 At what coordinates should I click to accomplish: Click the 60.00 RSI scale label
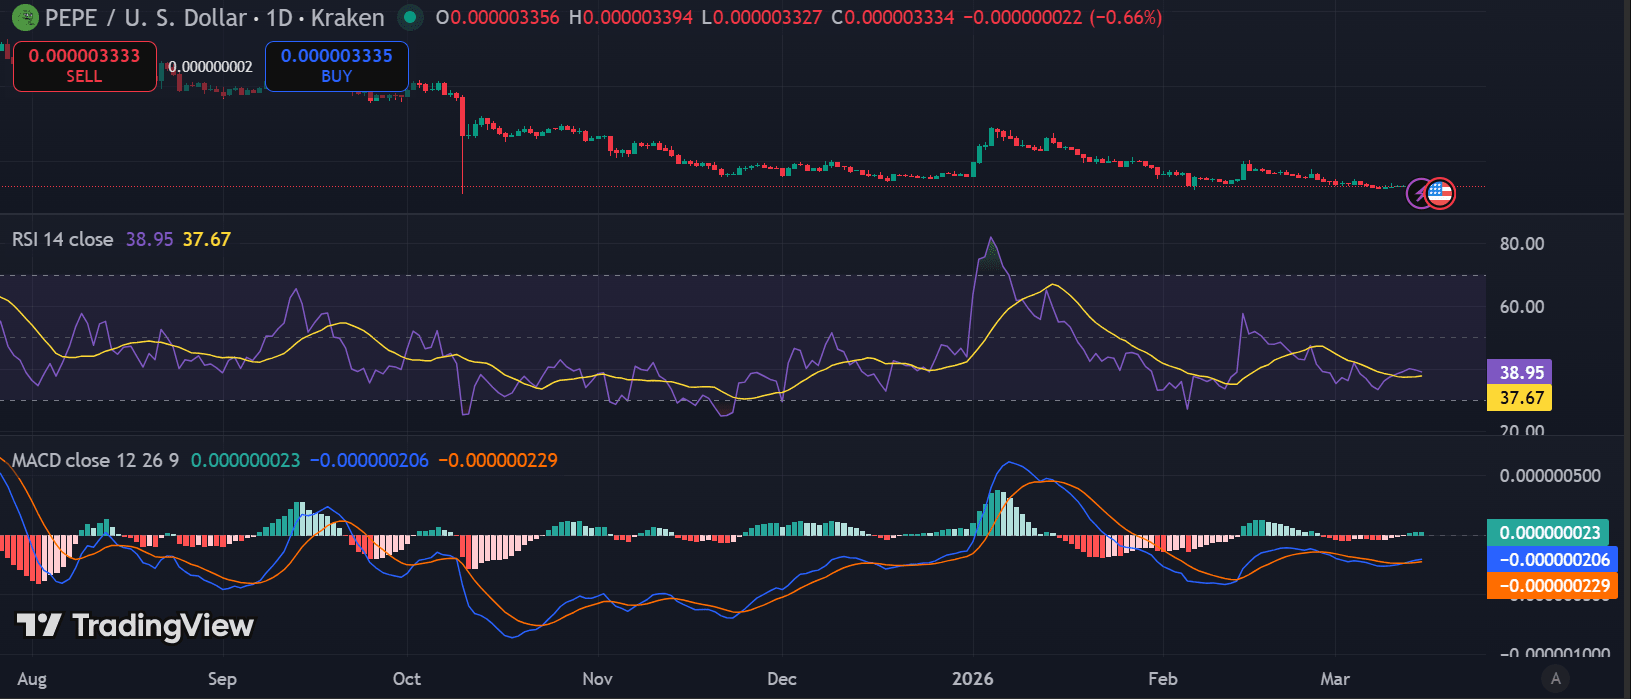point(1522,307)
